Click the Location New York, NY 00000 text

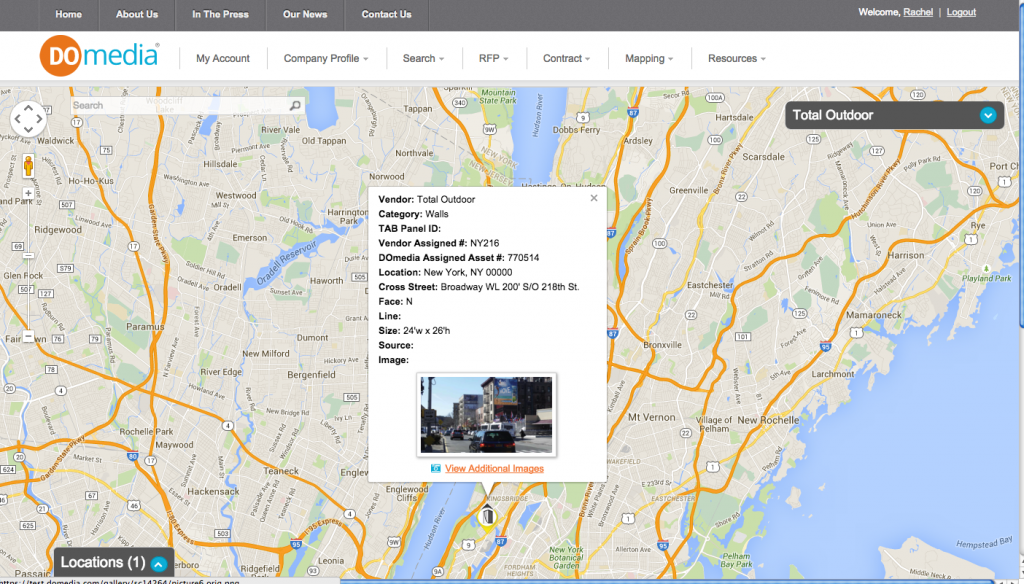pos(445,272)
